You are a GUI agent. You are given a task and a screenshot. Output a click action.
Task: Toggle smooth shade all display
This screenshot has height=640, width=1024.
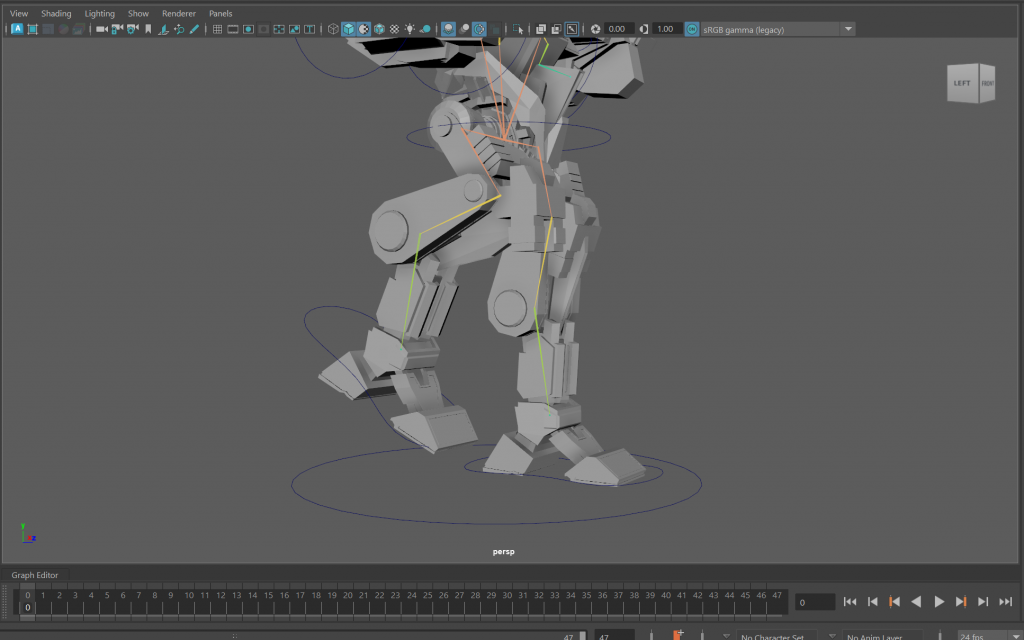348,29
